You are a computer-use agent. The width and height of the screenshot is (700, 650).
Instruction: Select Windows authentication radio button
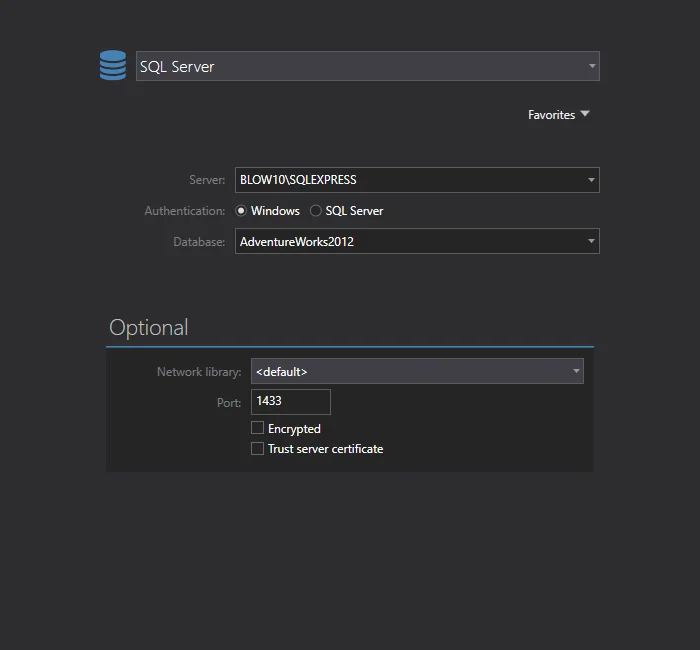coord(241,211)
